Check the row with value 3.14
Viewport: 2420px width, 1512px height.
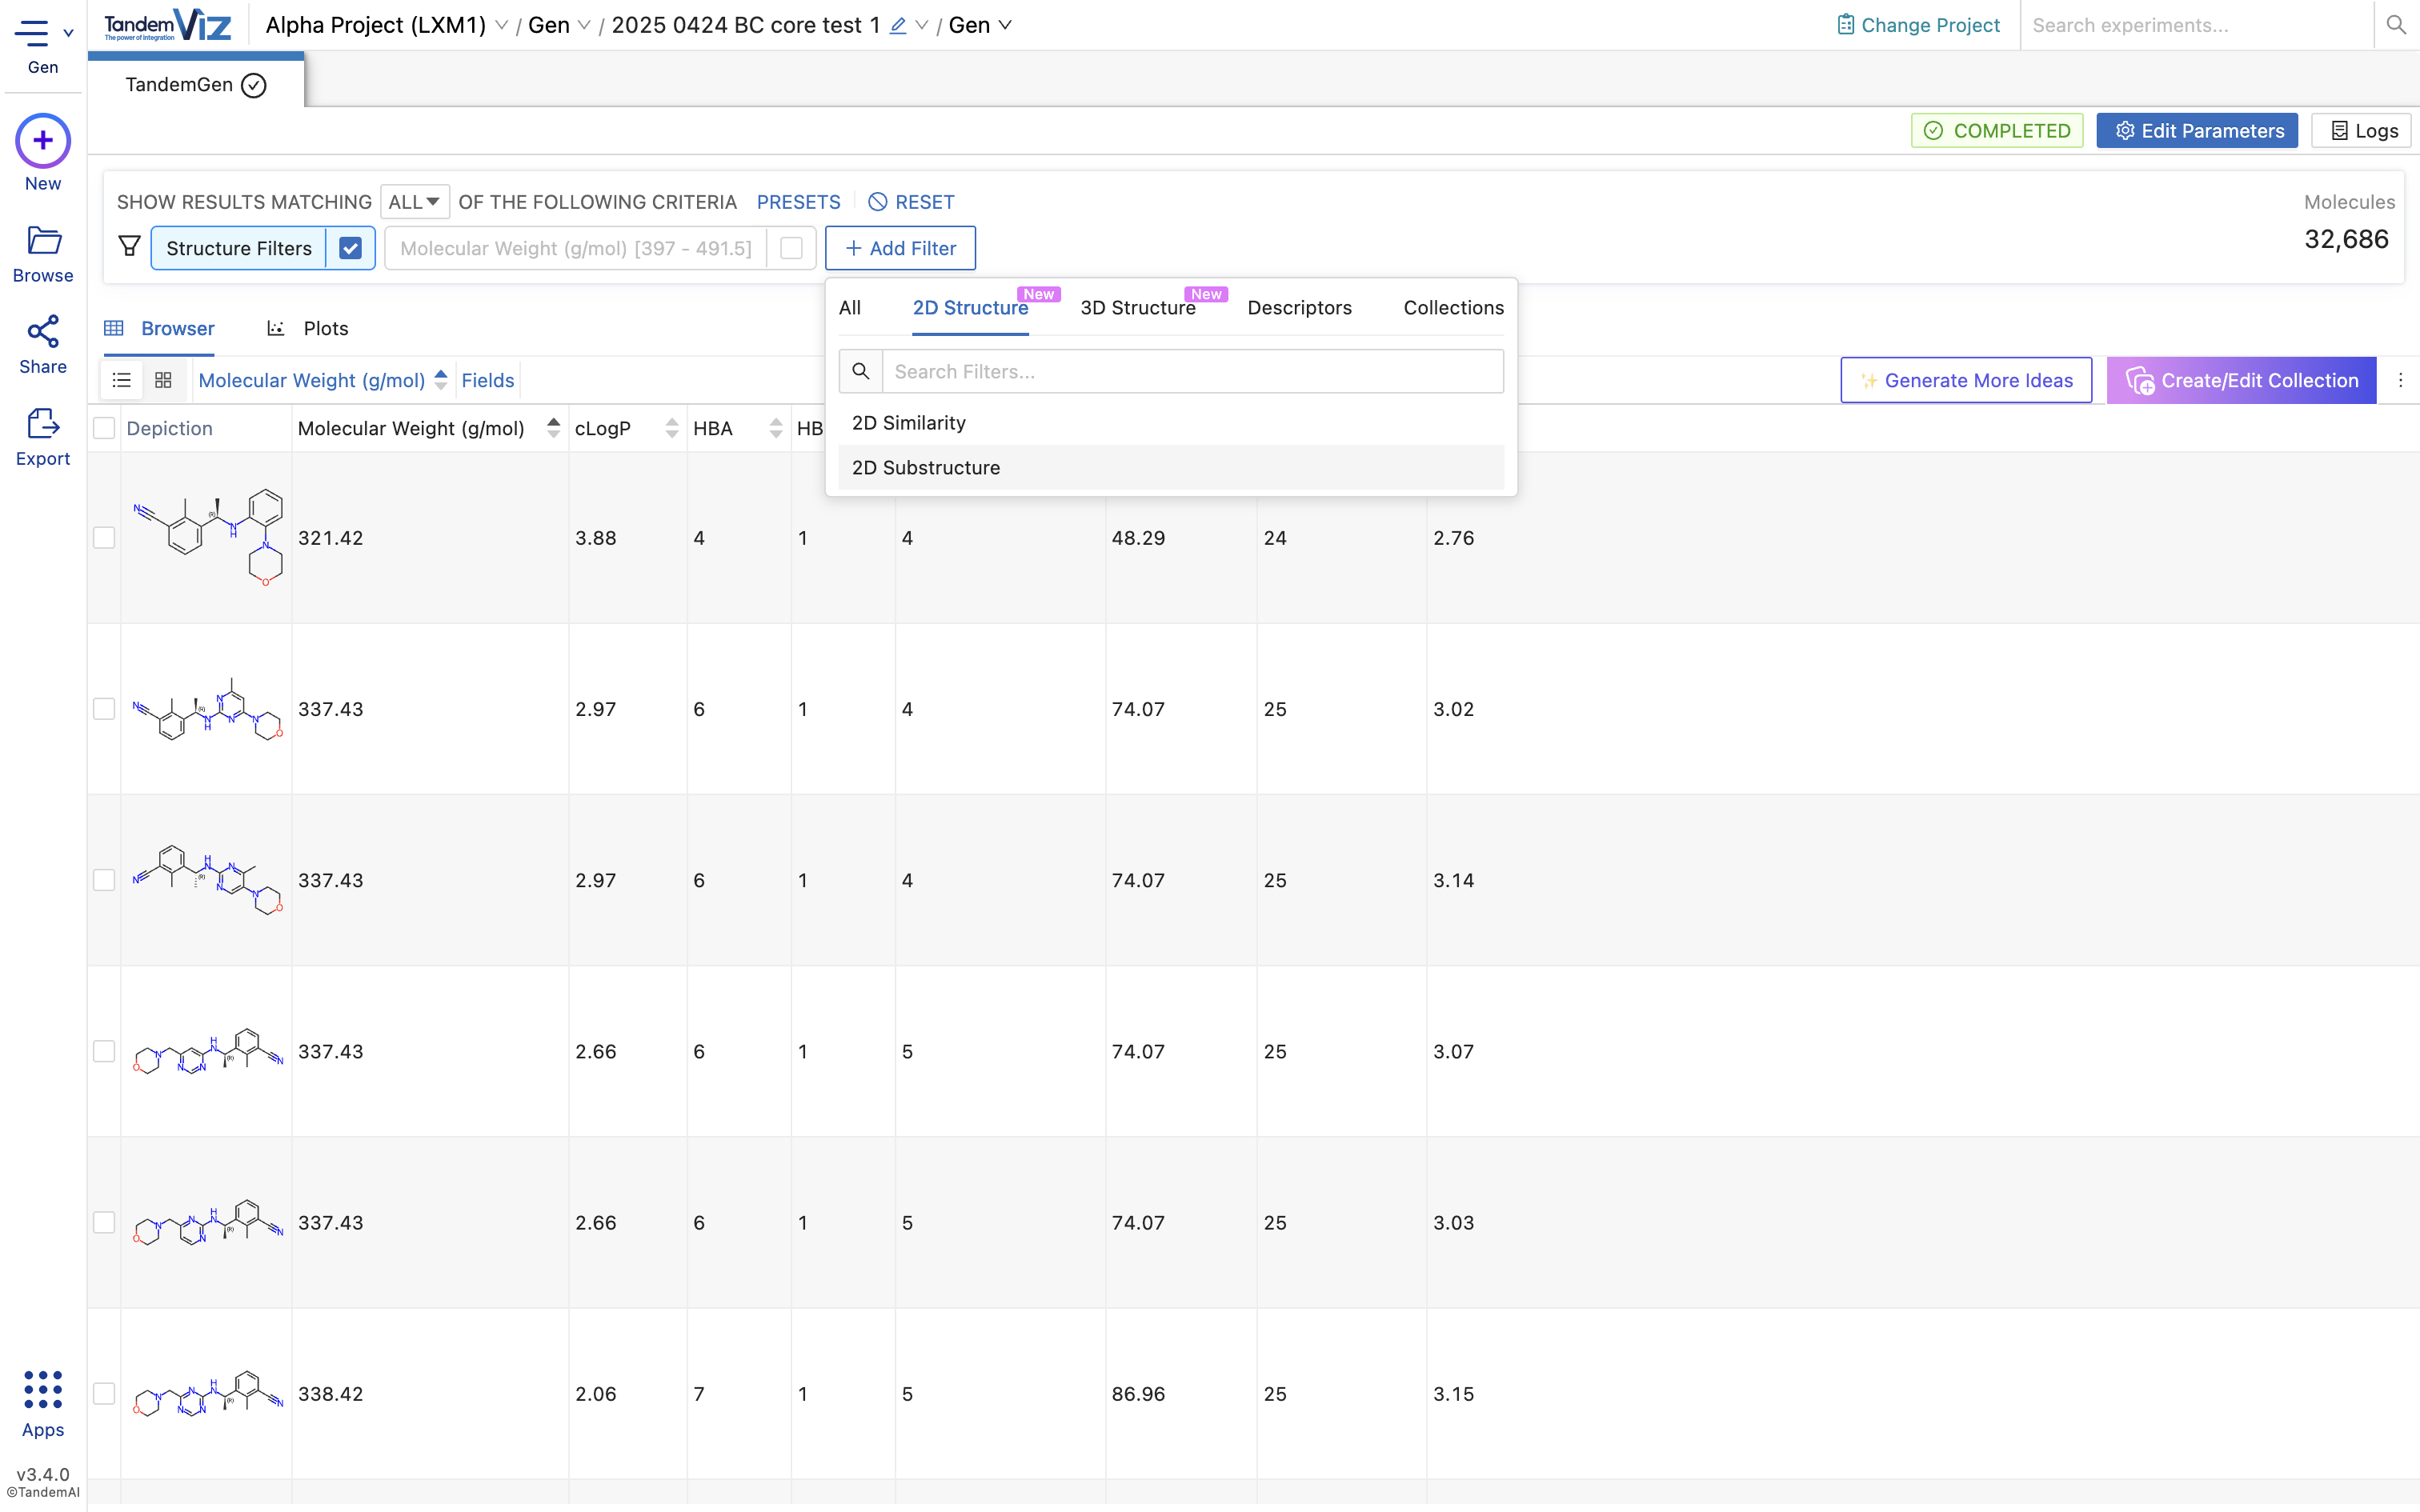point(104,880)
